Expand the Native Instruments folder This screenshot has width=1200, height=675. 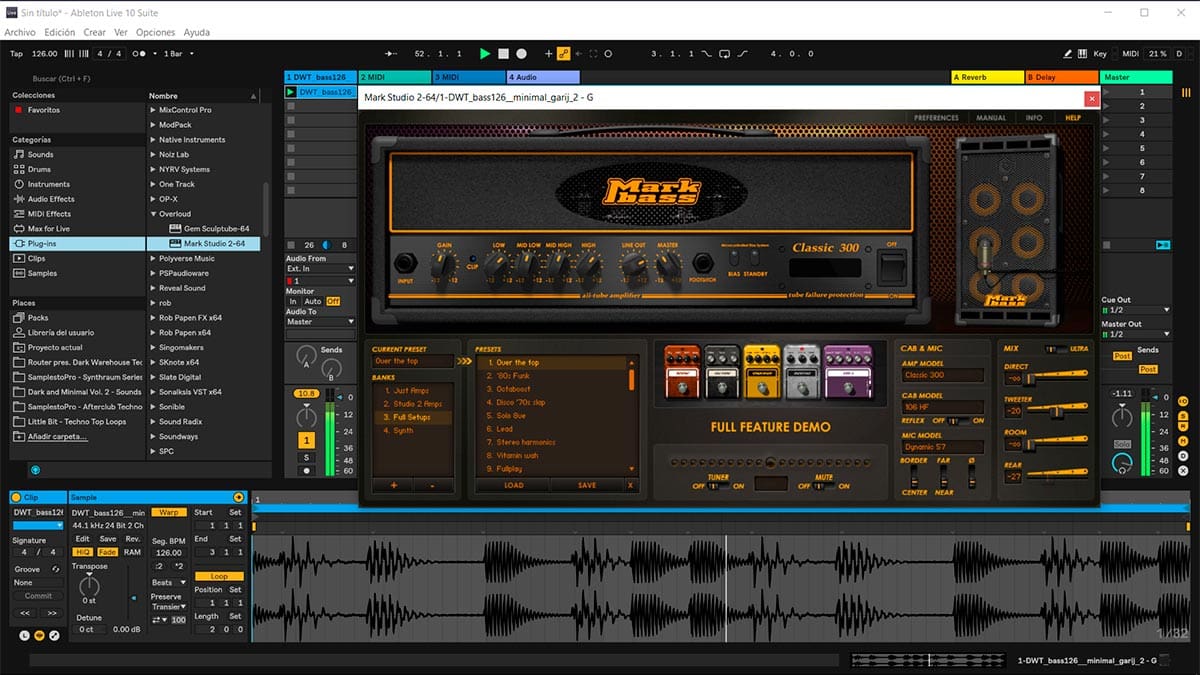153,140
